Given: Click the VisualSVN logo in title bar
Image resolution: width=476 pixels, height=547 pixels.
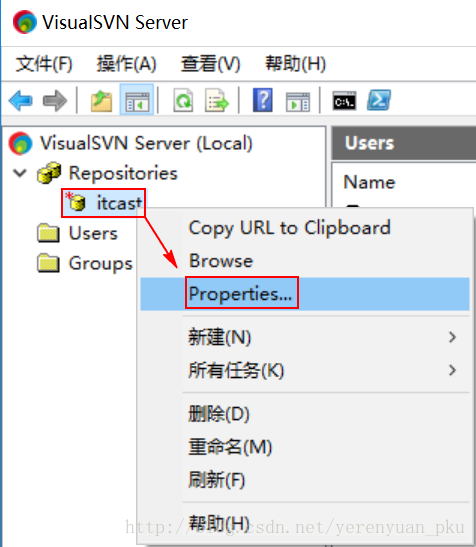Looking at the screenshot, I should (25, 22).
